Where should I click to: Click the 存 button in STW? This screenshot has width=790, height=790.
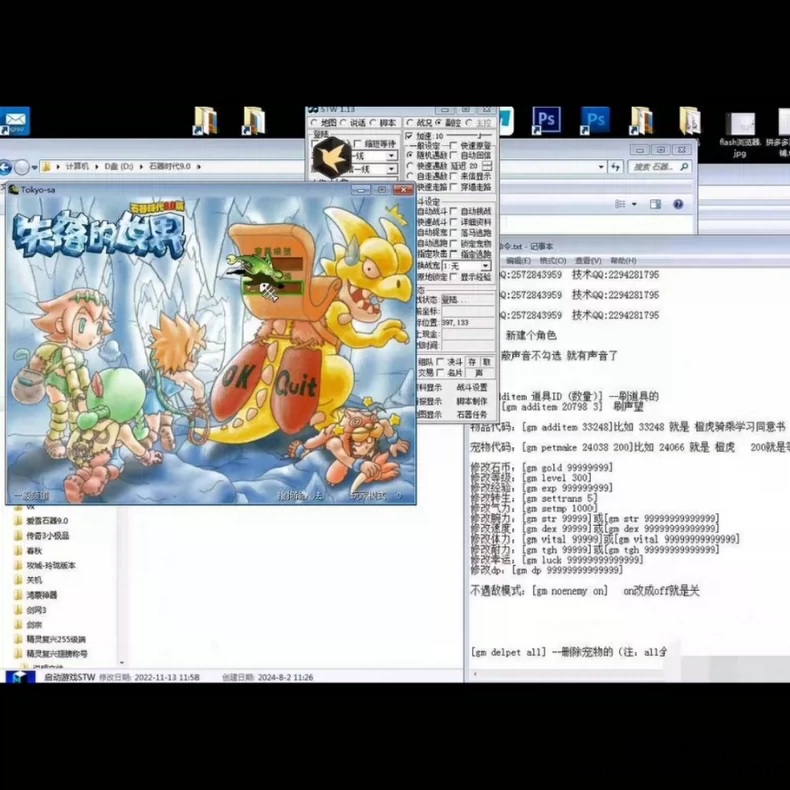(x=472, y=362)
